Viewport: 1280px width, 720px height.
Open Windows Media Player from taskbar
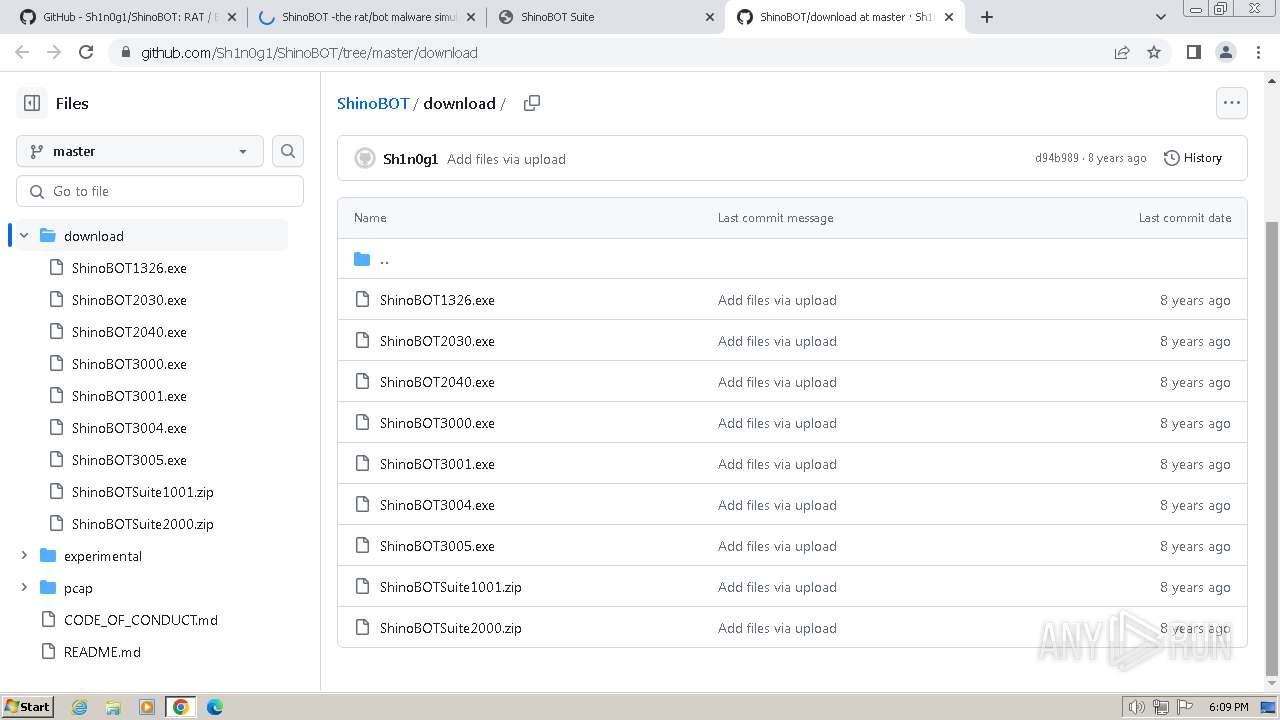pyautogui.click(x=147, y=707)
